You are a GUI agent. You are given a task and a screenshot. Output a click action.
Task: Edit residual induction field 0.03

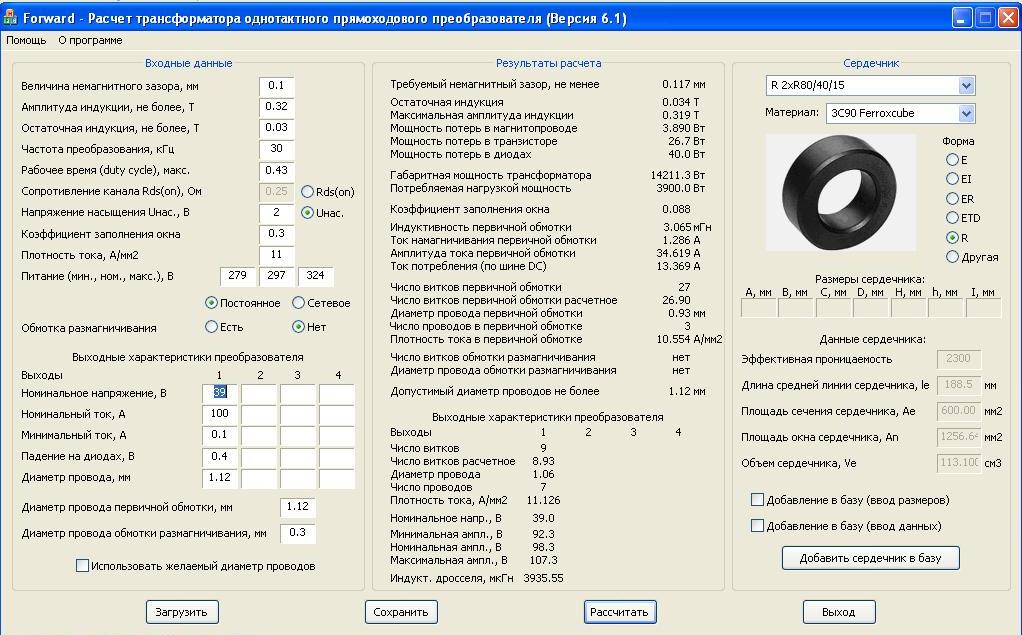pyautogui.click(x=276, y=128)
